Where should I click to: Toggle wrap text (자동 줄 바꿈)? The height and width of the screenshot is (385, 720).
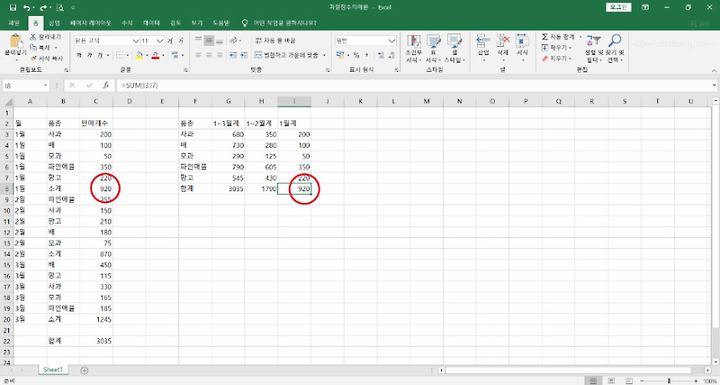click(x=276, y=41)
